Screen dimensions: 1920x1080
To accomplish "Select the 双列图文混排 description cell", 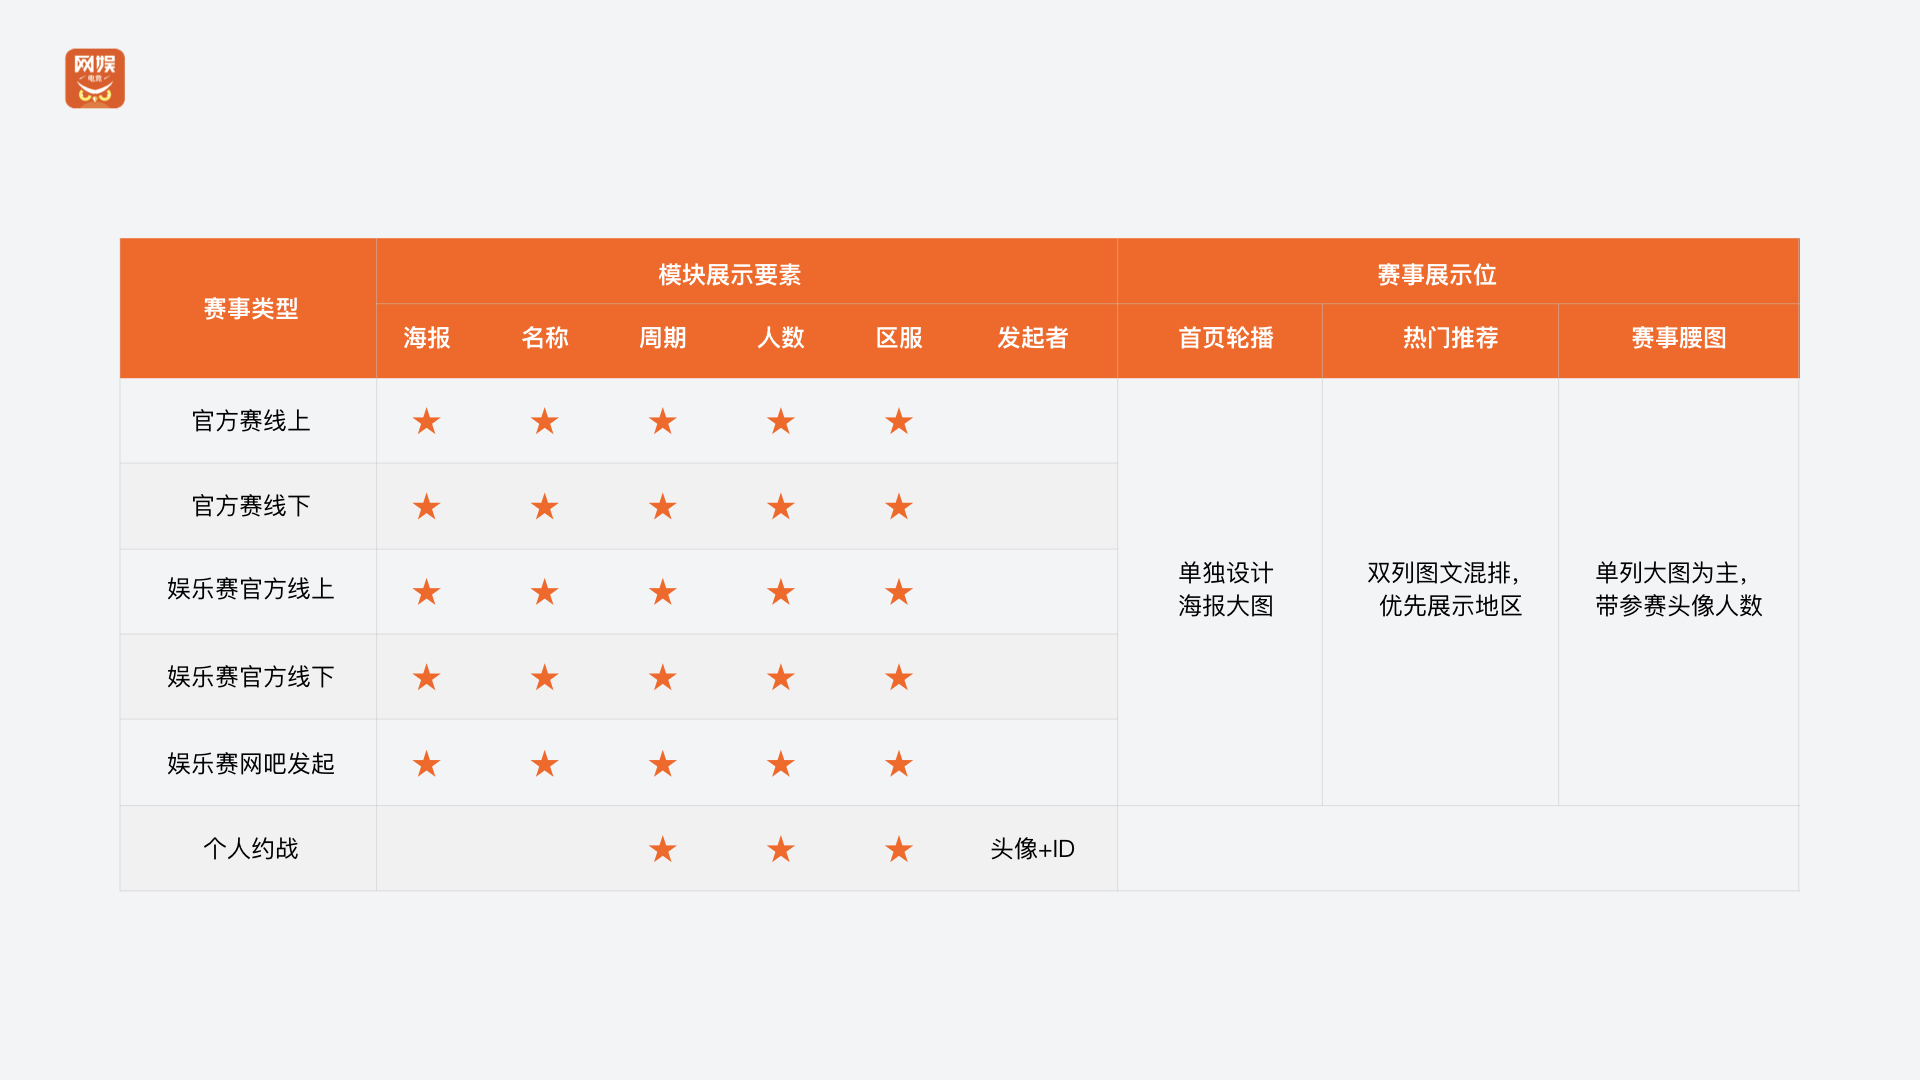I will [1445, 589].
